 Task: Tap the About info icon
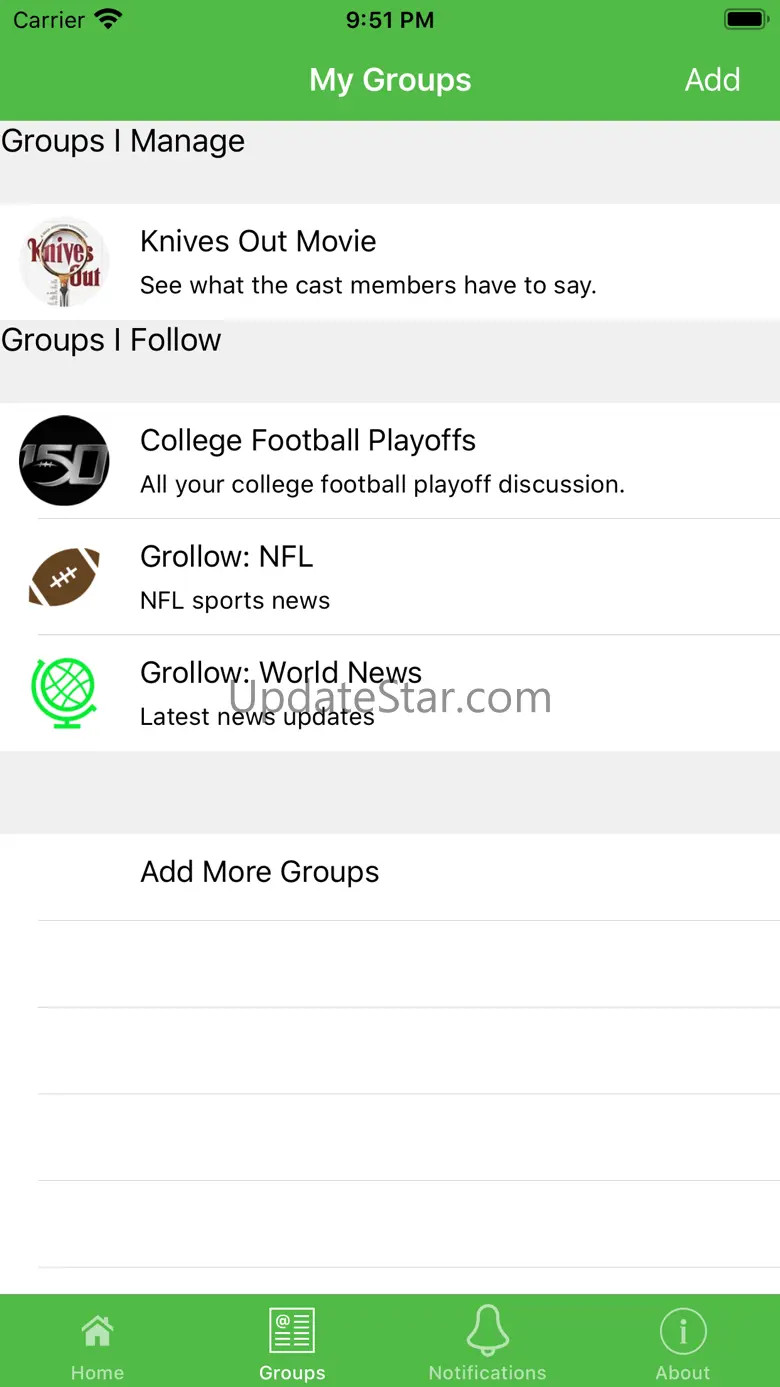pyautogui.click(x=683, y=1331)
